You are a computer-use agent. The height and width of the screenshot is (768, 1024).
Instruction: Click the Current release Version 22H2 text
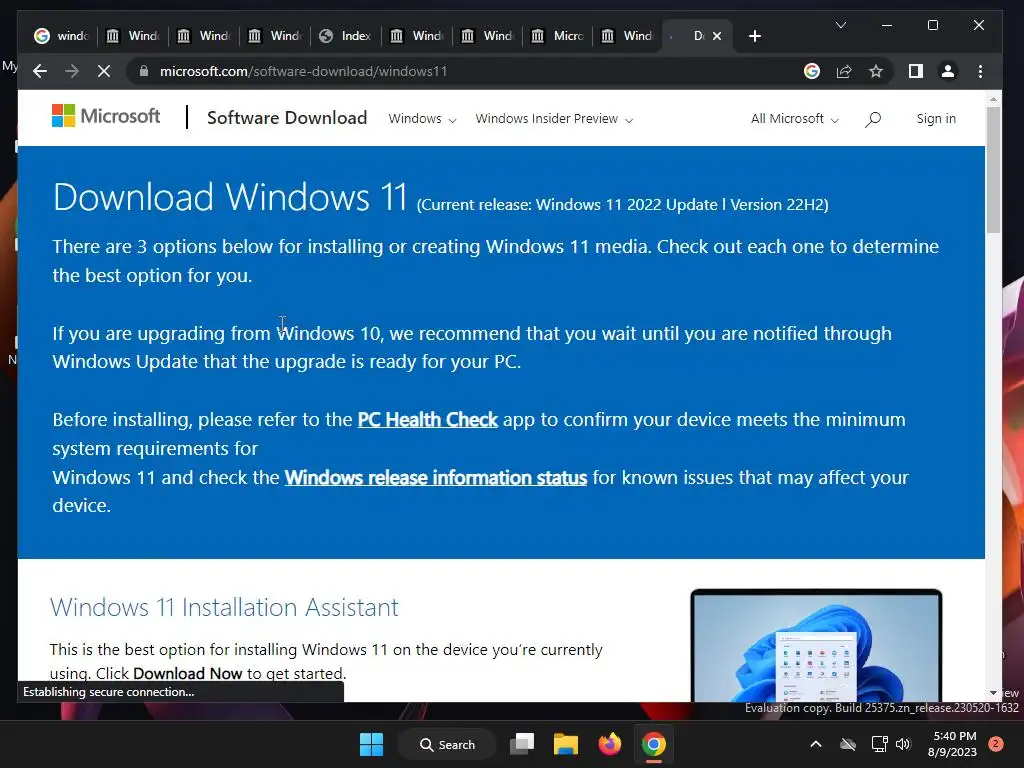pos(622,204)
